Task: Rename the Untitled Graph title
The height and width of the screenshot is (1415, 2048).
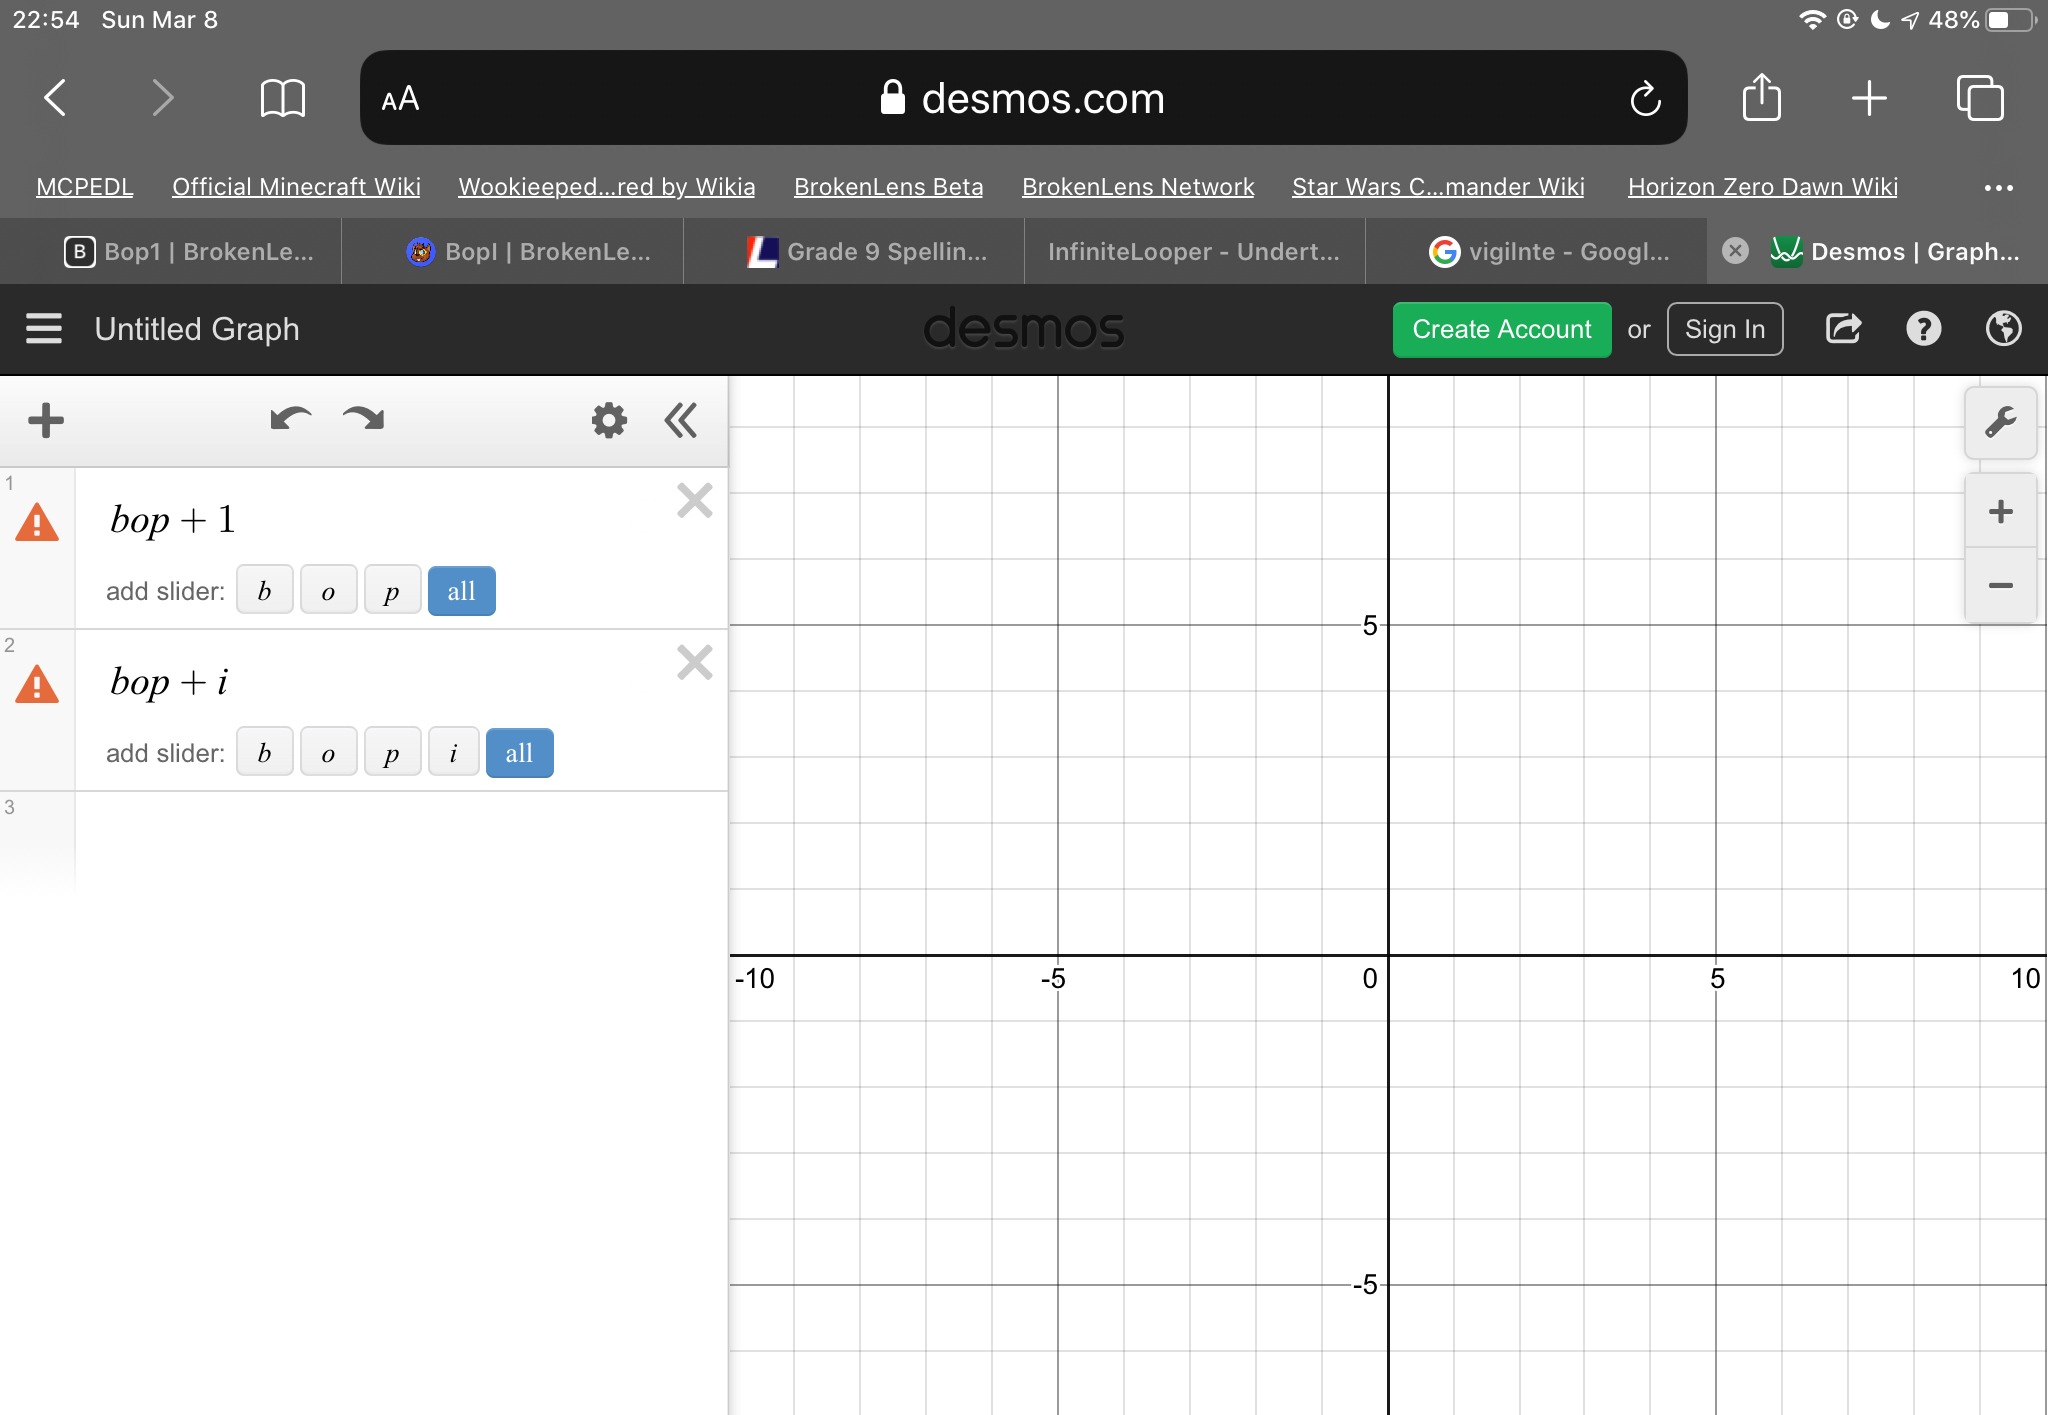Action: 197,329
